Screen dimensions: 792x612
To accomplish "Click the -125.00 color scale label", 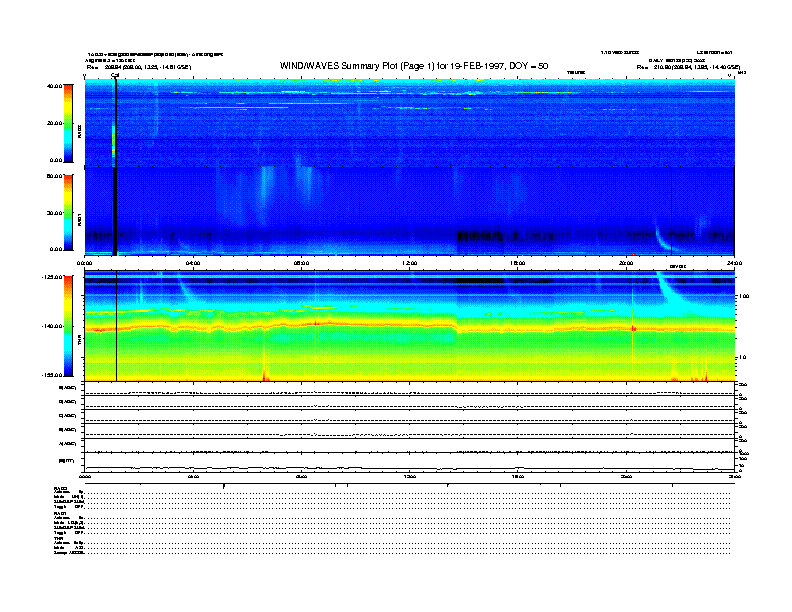I will point(52,277).
